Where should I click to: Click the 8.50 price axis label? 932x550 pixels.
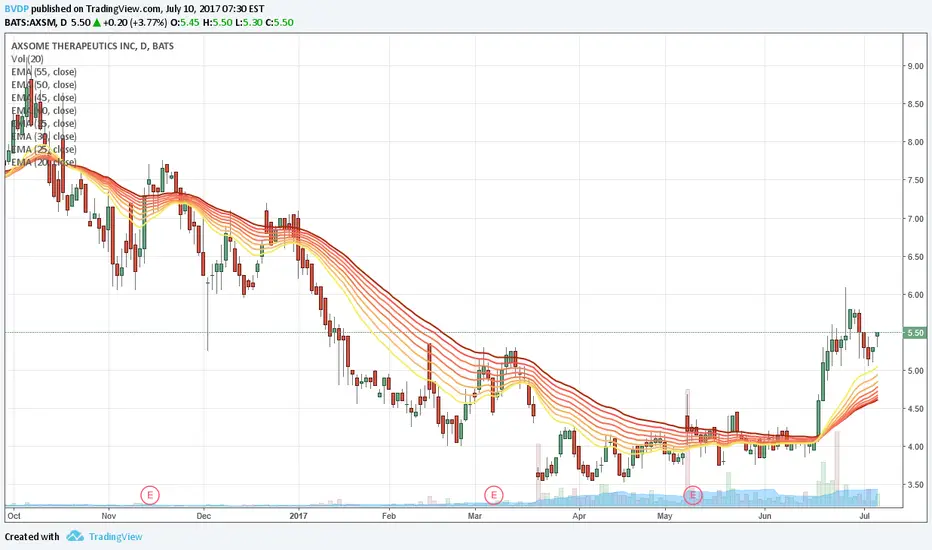[x=915, y=104]
